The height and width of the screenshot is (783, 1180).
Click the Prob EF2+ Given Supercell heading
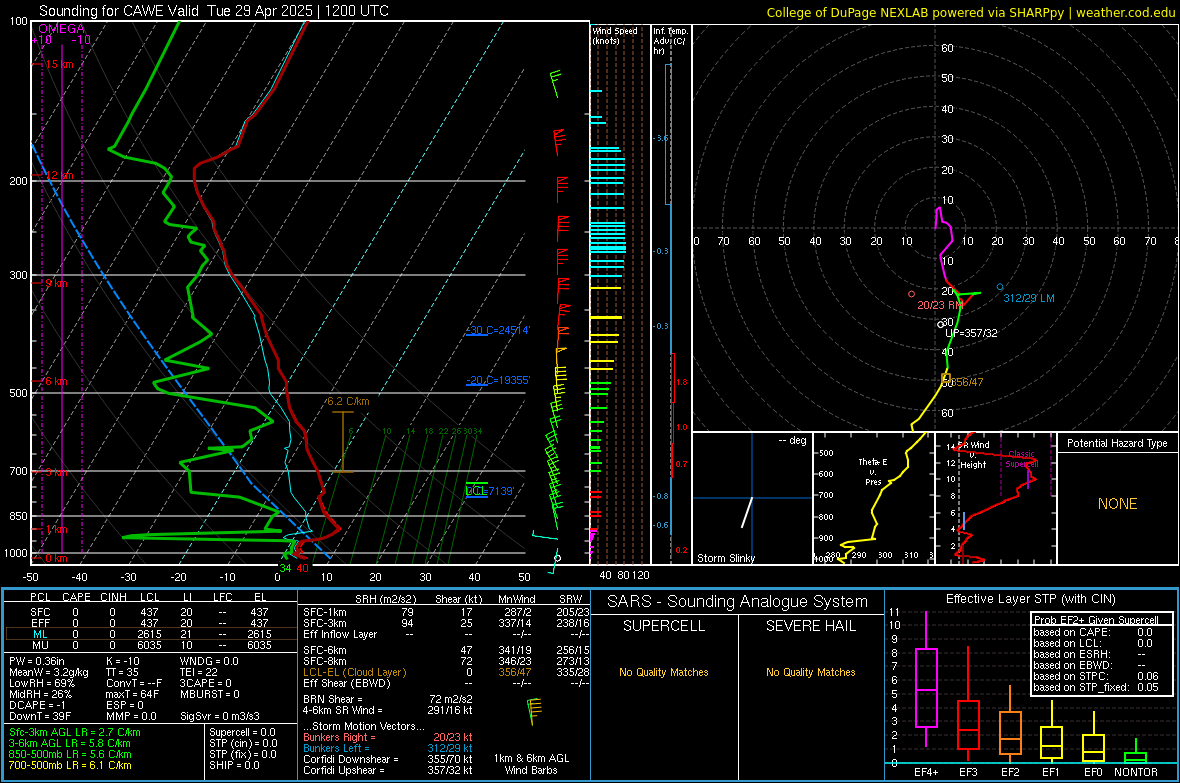tap(1096, 620)
